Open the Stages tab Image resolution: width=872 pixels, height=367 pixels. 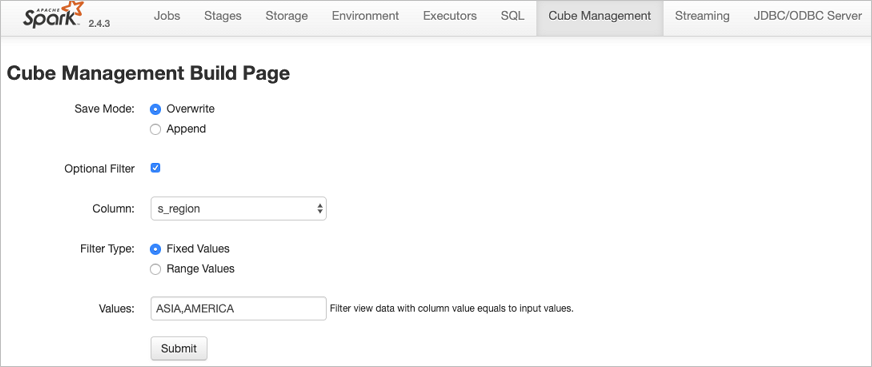coord(222,16)
